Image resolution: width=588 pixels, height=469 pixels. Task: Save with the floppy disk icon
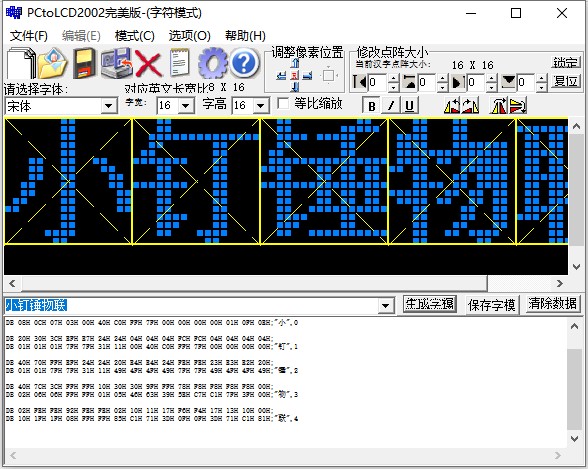(83, 63)
